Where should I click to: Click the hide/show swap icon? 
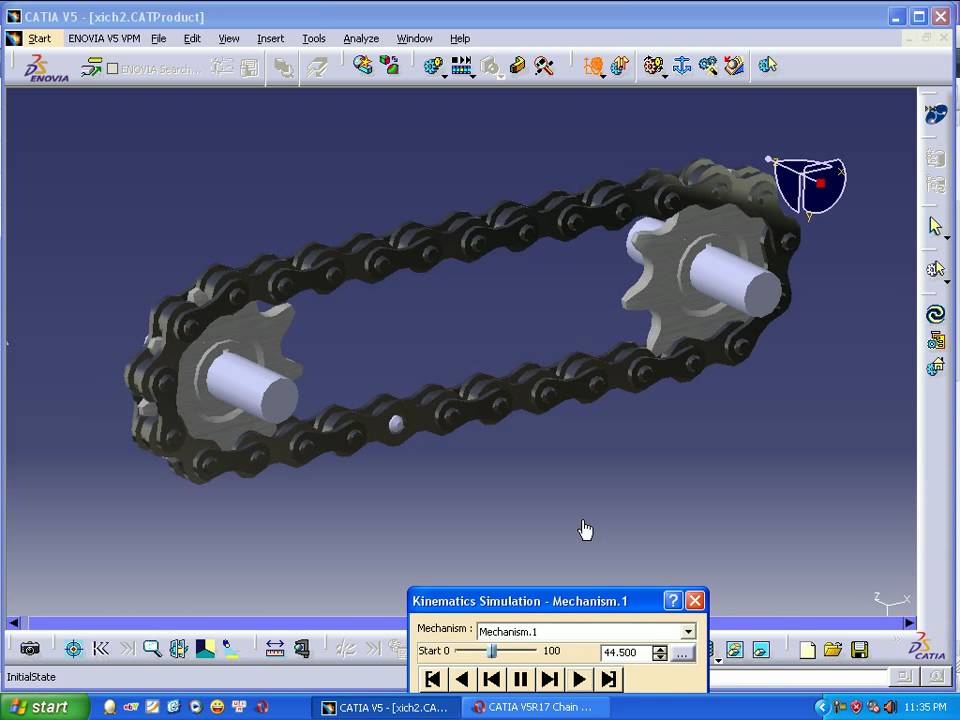231,648
